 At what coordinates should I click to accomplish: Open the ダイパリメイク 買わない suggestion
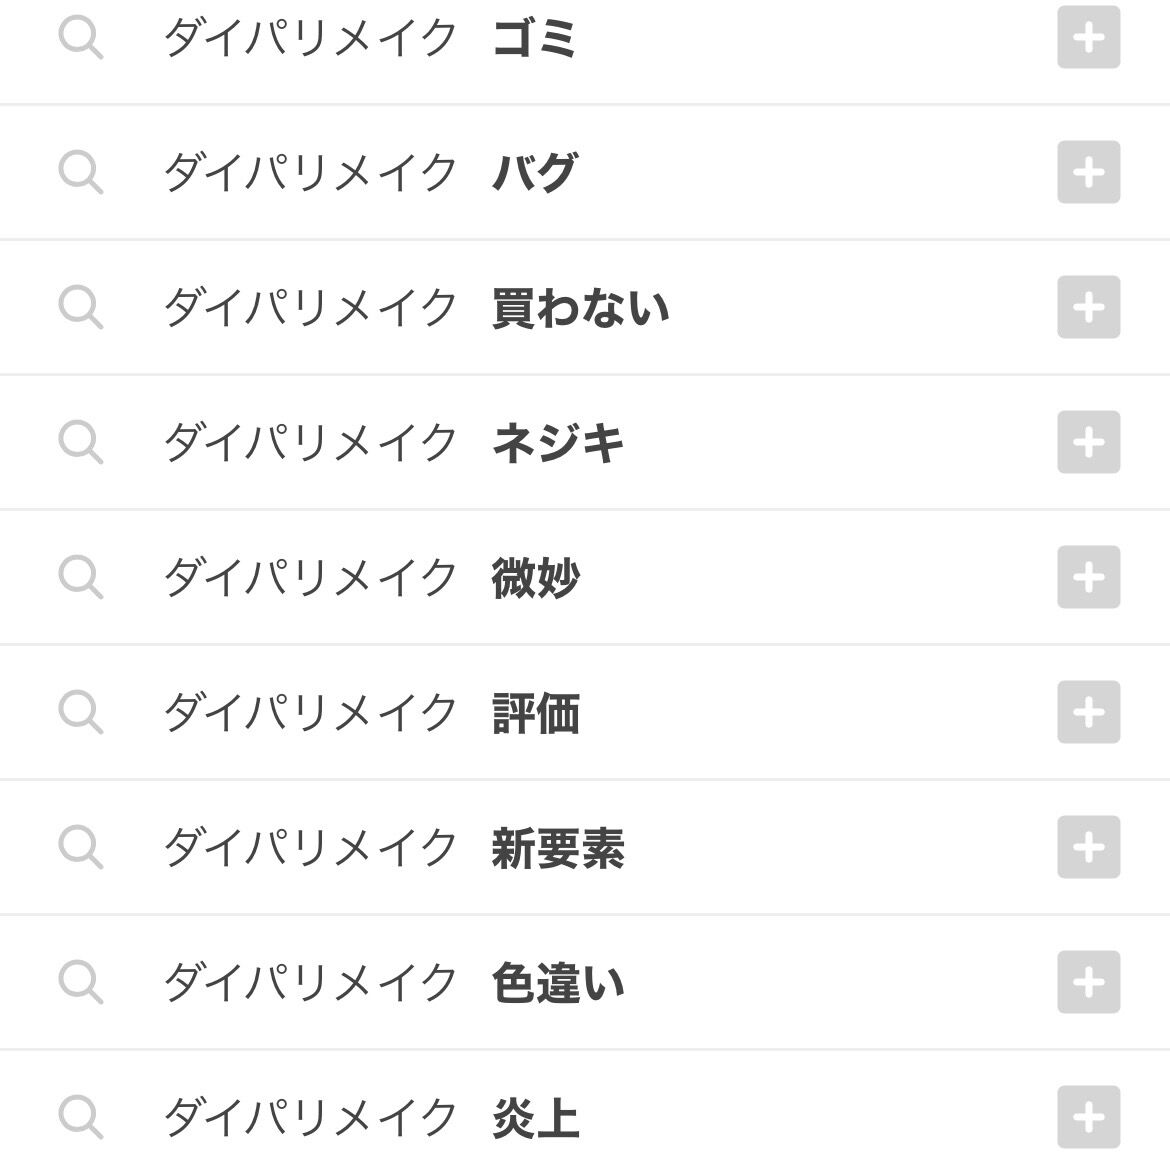415,307
